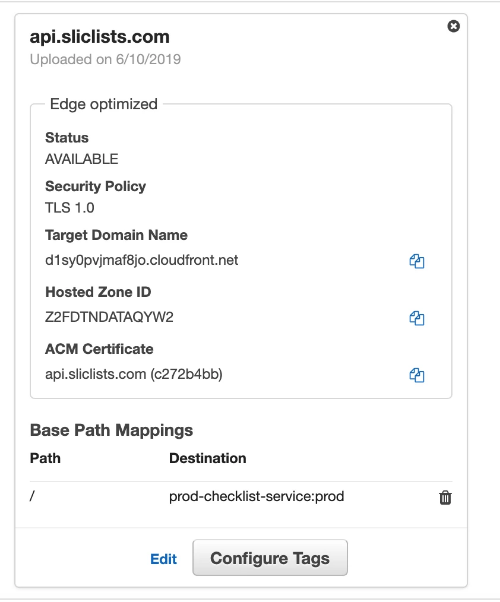500x602 pixels.
Task: Click the Status label
Action: pos(67,137)
